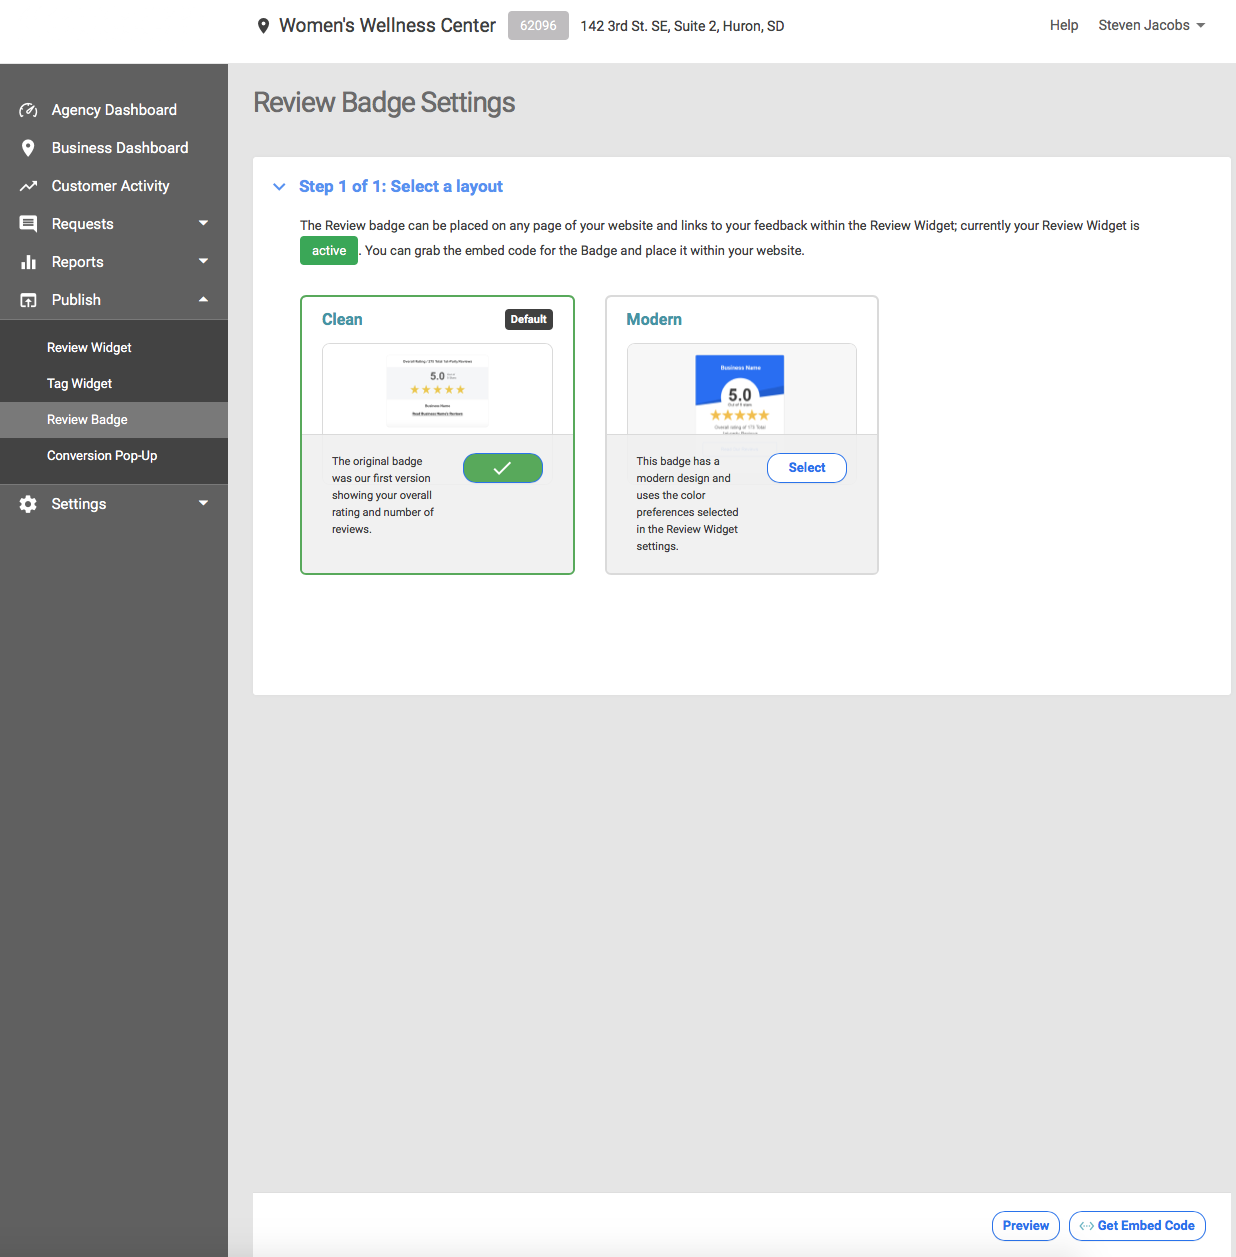Click the Default tag on Clean card

click(529, 320)
